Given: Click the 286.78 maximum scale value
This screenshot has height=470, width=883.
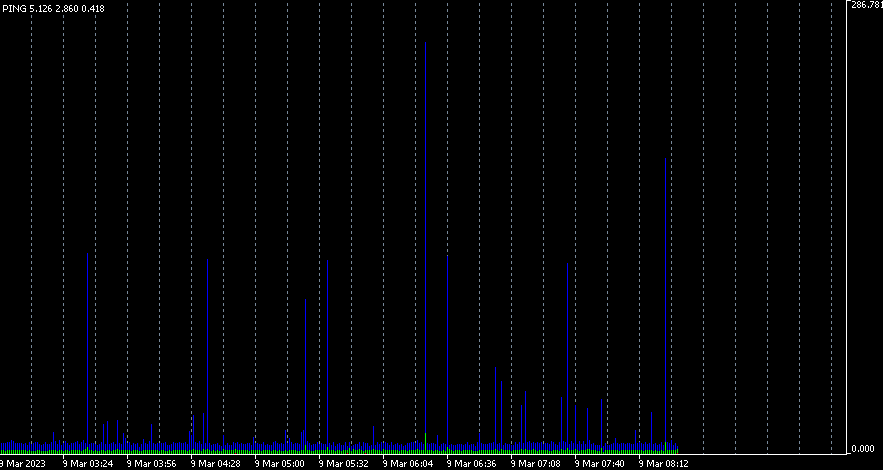Looking at the screenshot, I should click(x=867, y=5).
